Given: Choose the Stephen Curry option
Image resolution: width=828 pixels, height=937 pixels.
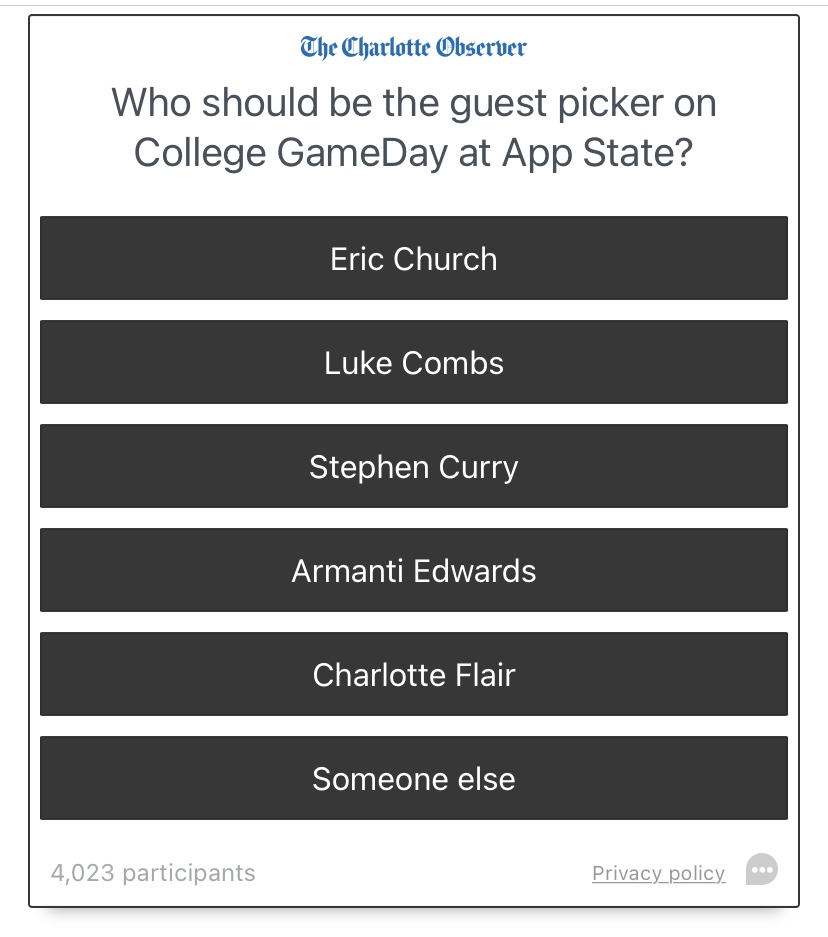Looking at the screenshot, I should [x=413, y=466].
